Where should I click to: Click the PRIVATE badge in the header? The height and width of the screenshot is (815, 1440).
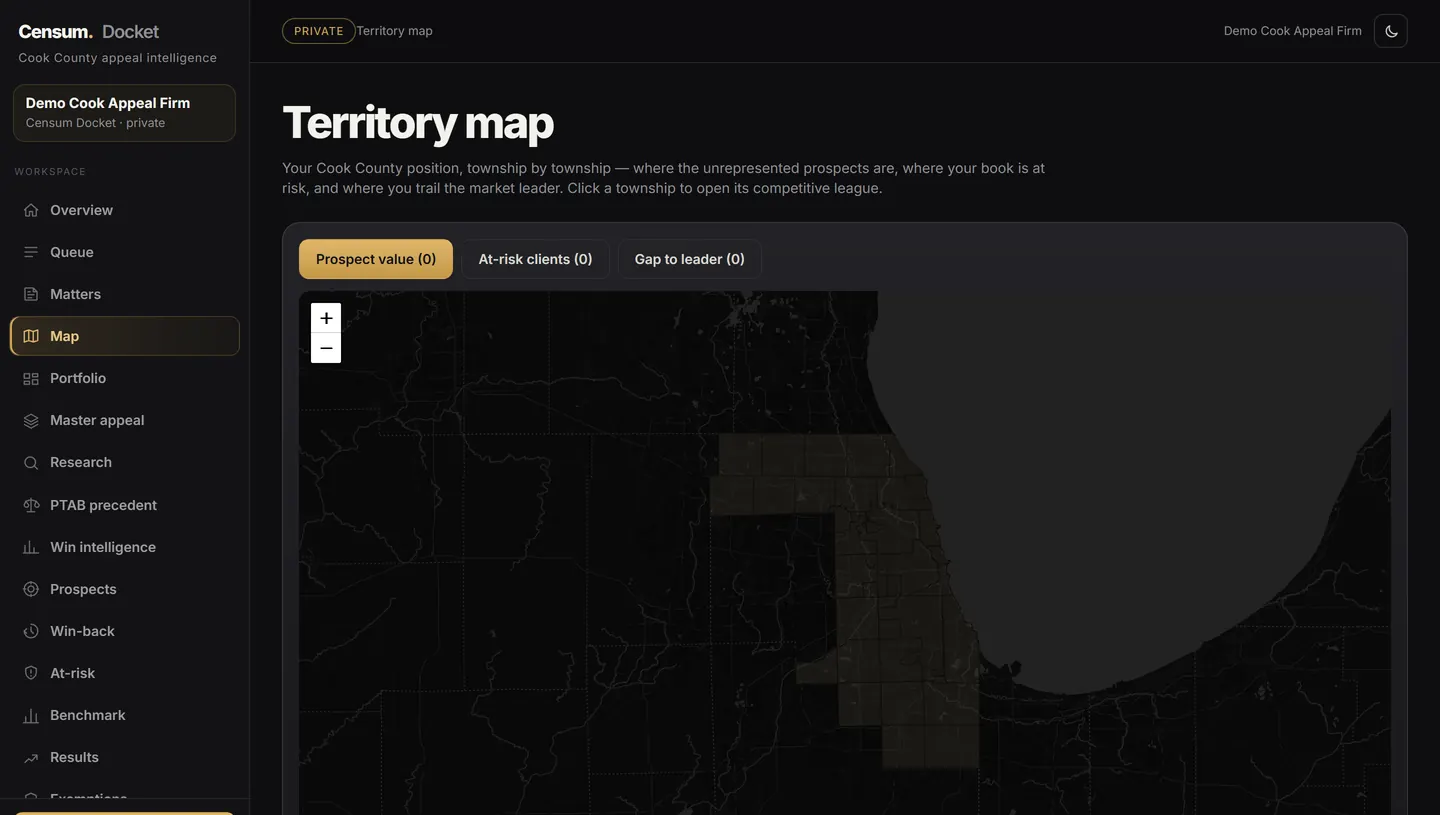click(319, 31)
